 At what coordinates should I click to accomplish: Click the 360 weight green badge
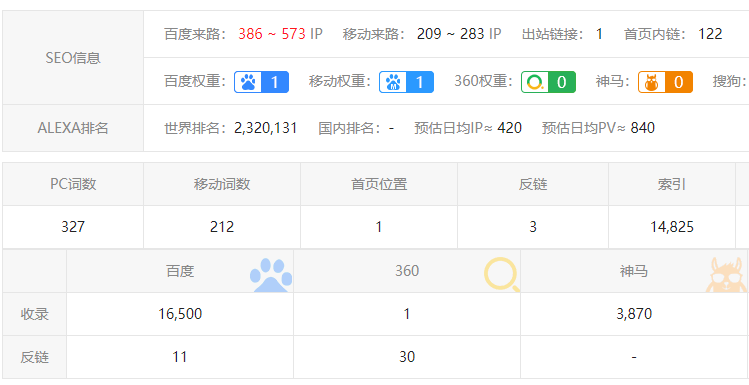click(x=548, y=82)
